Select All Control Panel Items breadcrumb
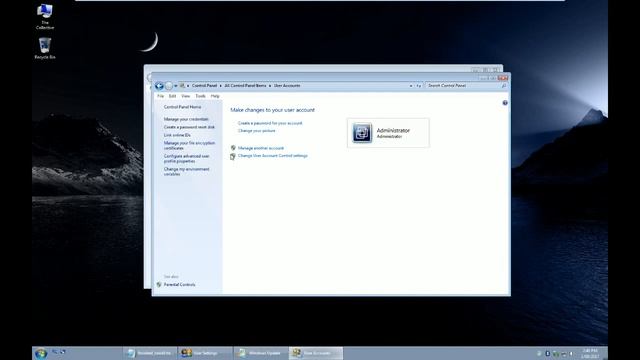Viewport: 640px width, 360px height. tap(245, 86)
